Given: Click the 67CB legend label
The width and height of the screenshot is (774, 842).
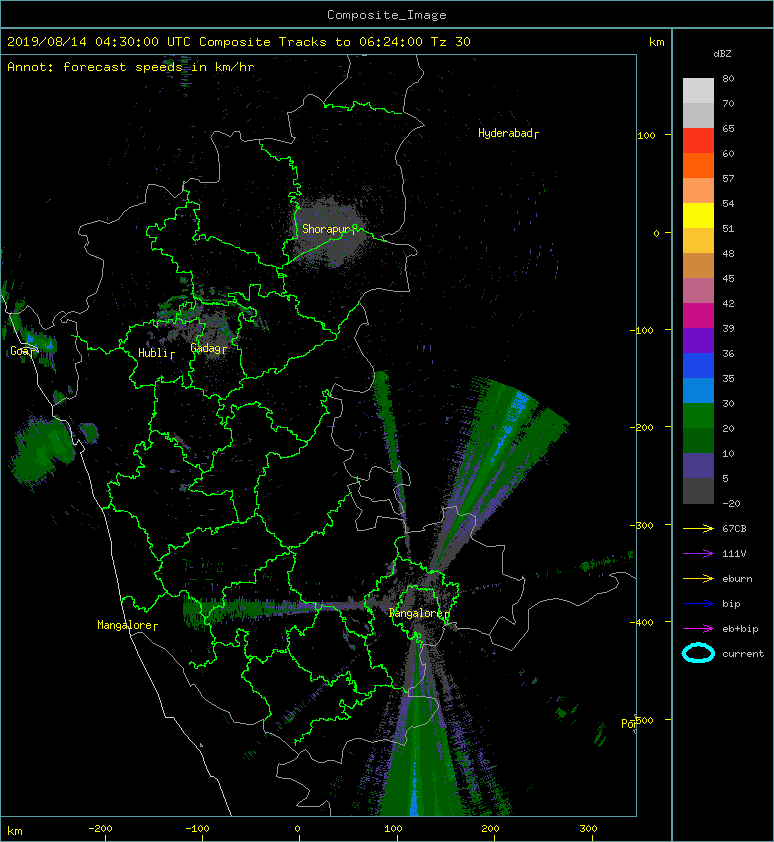Looking at the screenshot, I should click(x=734, y=529).
